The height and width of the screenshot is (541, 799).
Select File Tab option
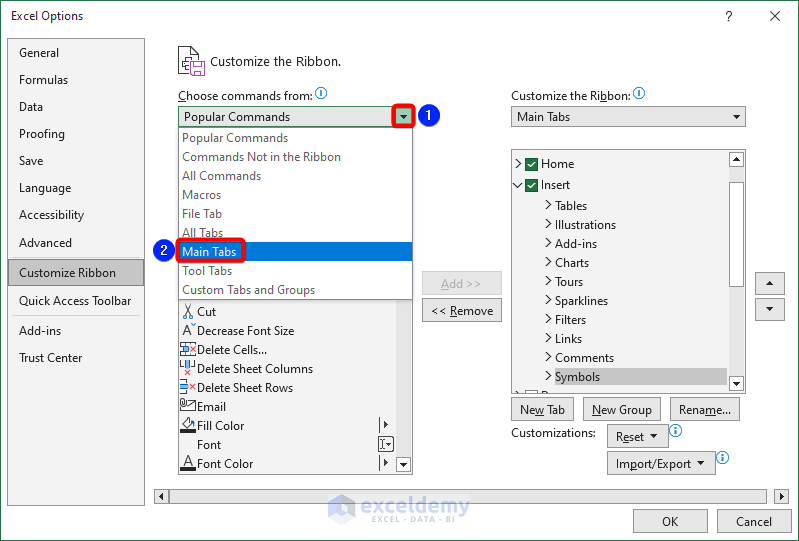(x=295, y=213)
